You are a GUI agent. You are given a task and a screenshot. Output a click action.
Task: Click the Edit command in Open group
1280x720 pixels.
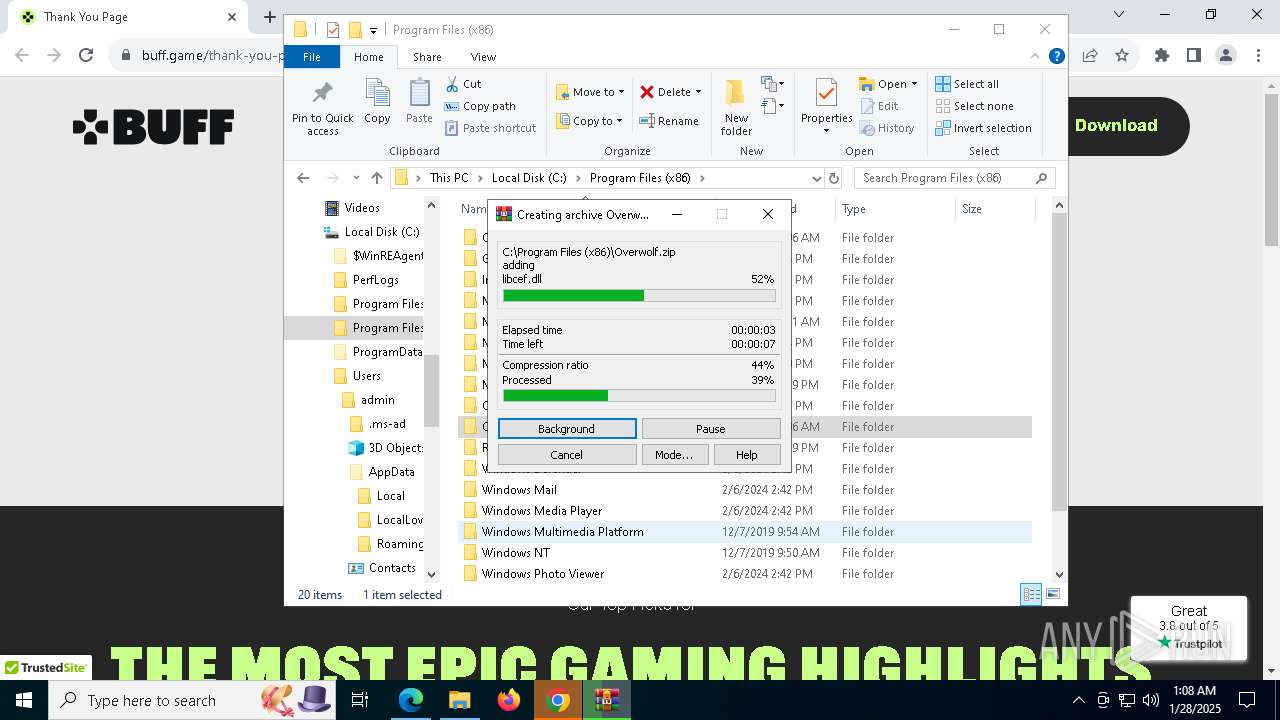click(879, 106)
